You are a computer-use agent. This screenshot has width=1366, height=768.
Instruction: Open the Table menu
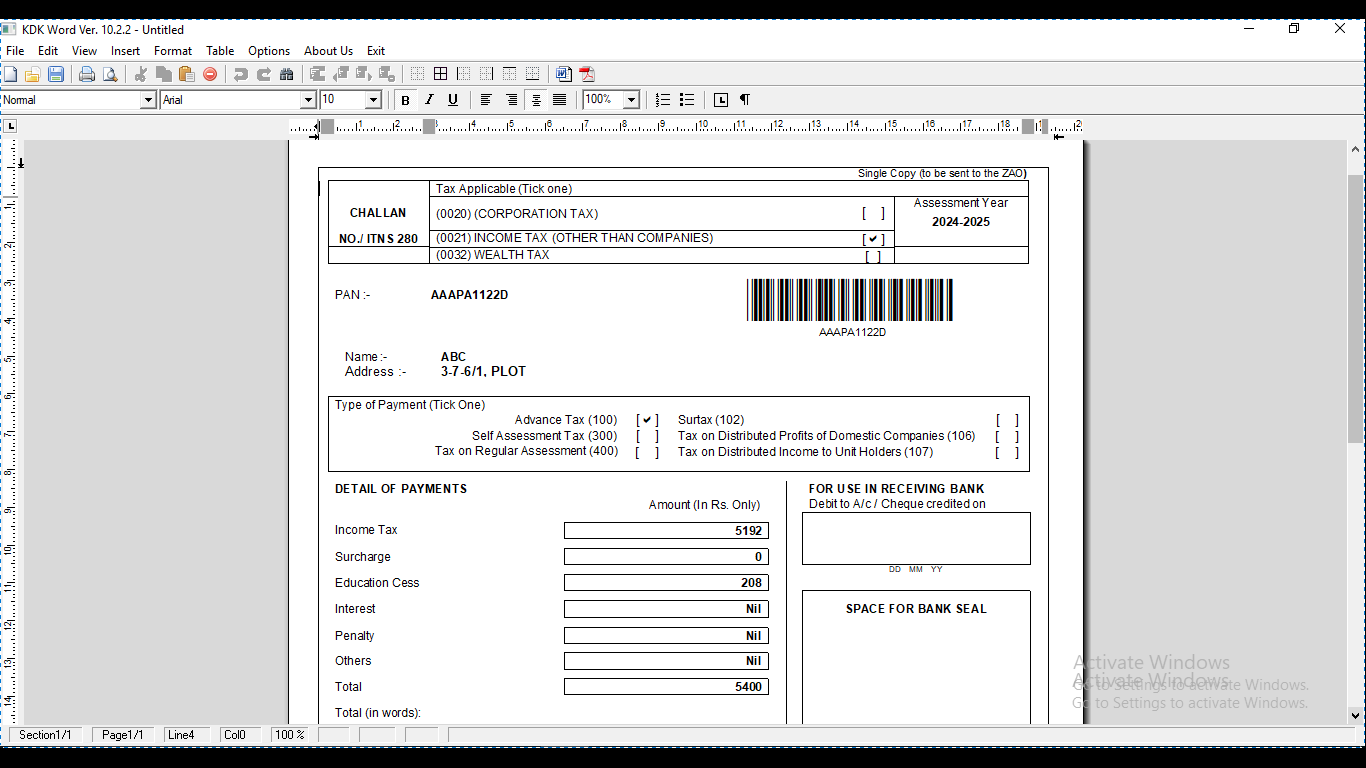coord(220,51)
